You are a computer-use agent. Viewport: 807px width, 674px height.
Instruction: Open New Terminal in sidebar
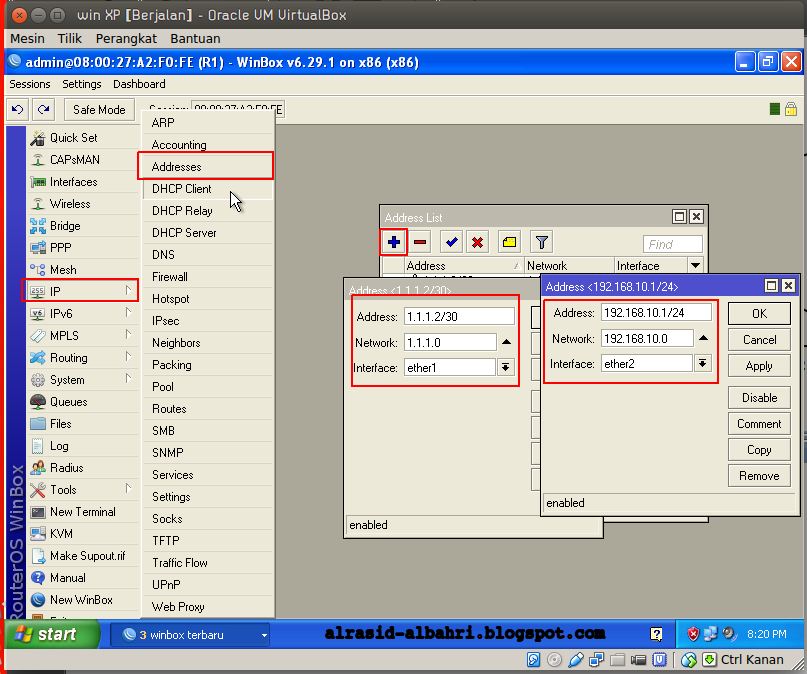coord(82,512)
